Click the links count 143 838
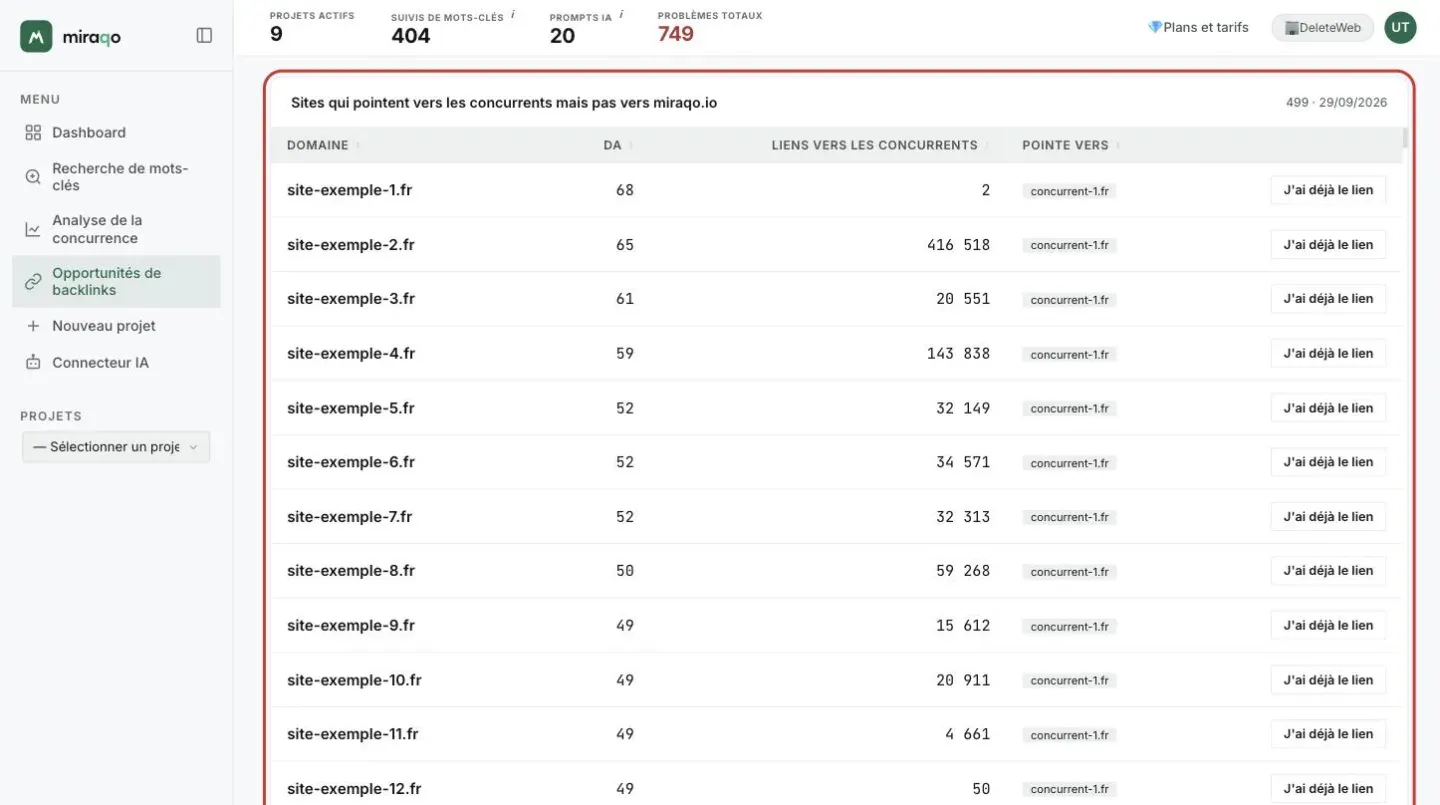The width and height of the screenshot is (1440, 805). coord(958,353)
